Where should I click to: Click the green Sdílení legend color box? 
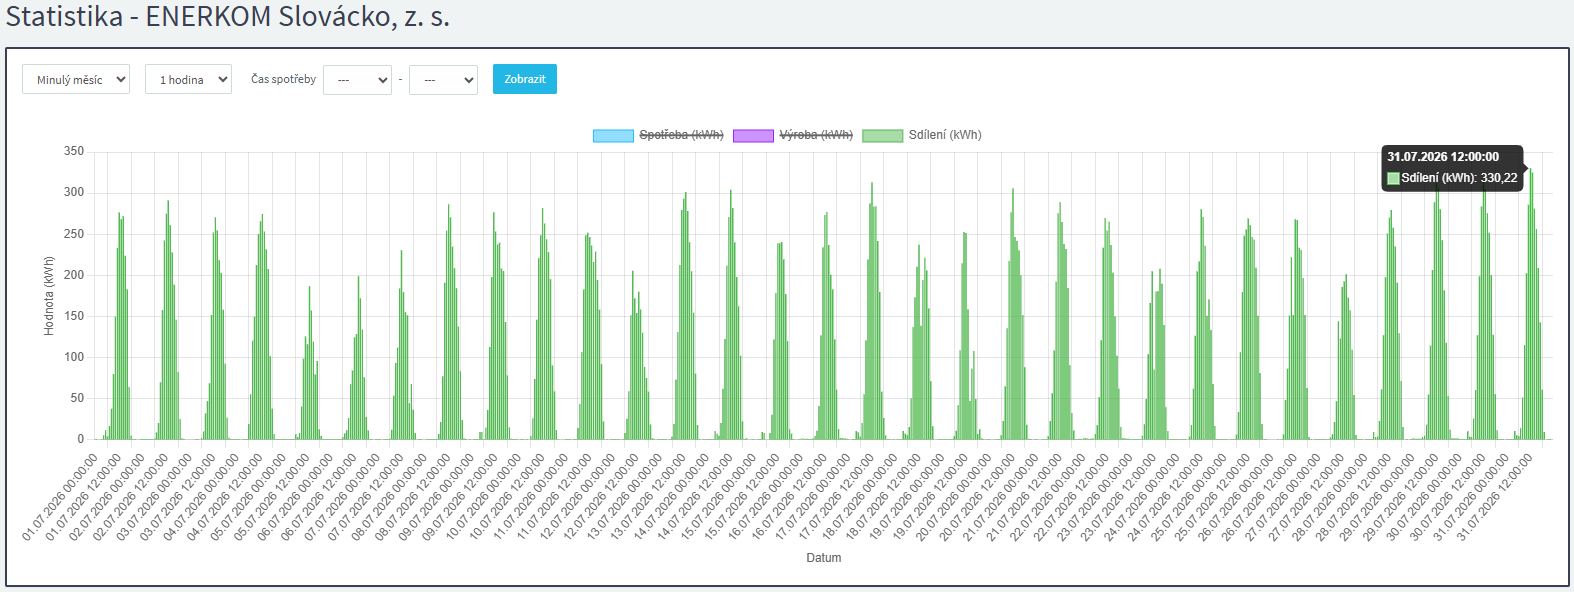tap(882, 135)
